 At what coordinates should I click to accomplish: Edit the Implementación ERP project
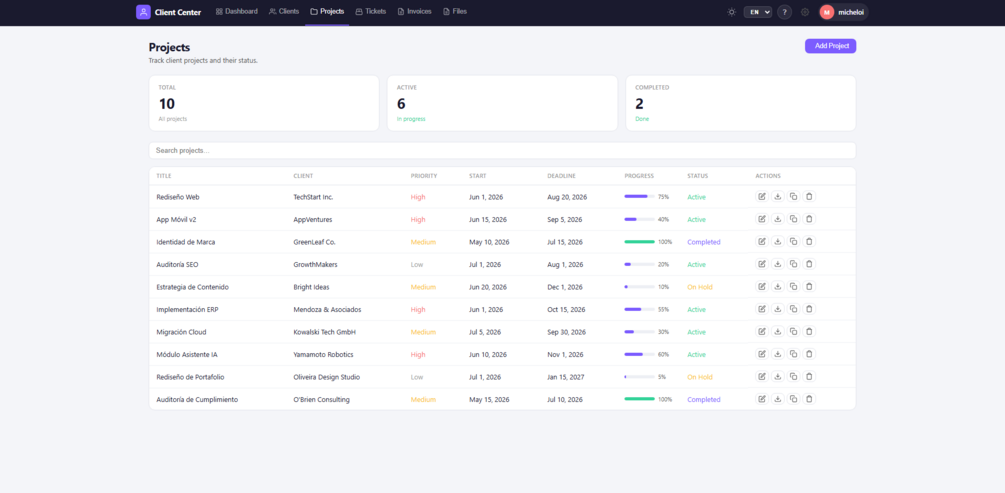pos(761,309)
